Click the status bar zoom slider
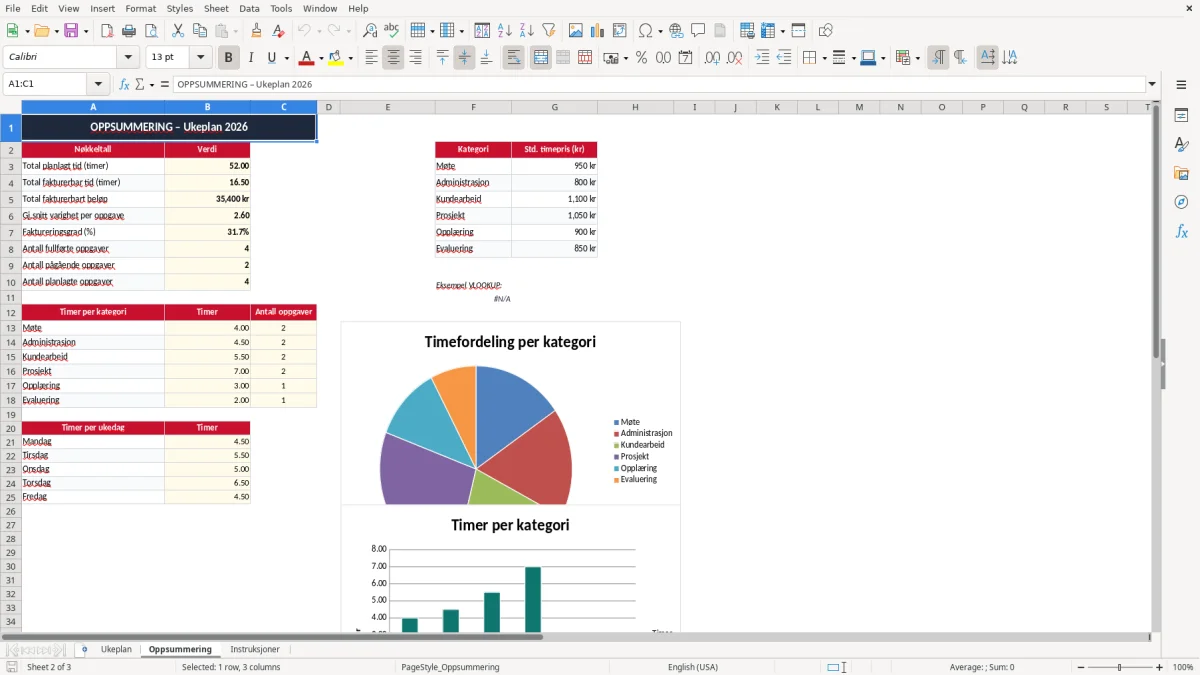The height and width of the screenshot is (675, 1200). tap(1120, 667)
